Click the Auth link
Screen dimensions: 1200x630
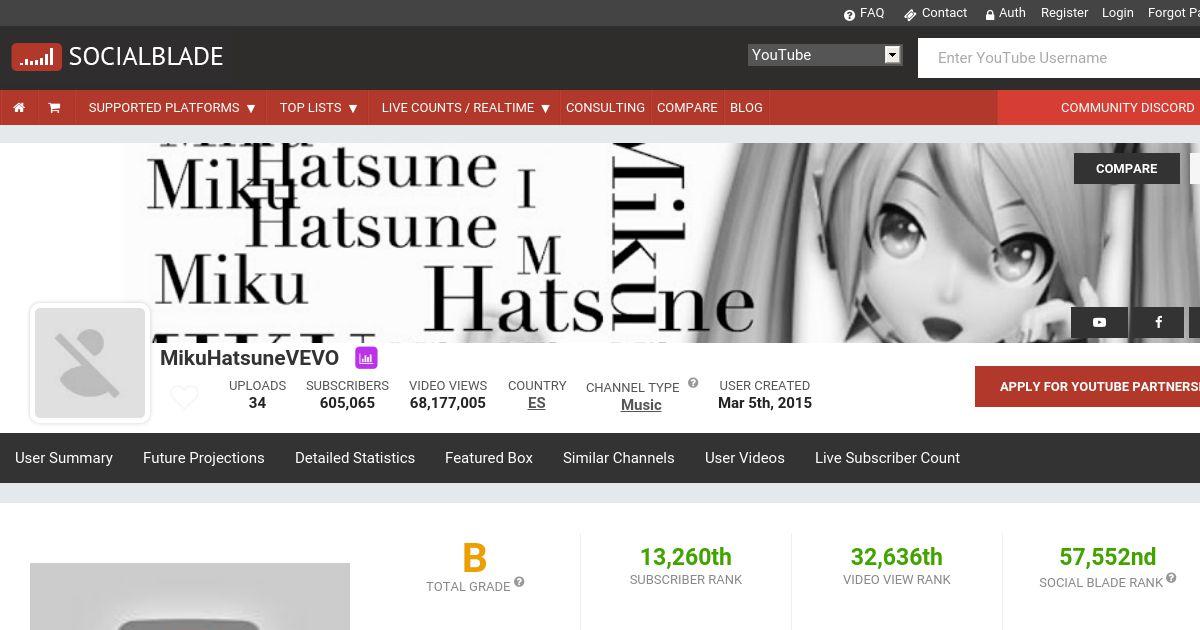[1012, 13]
